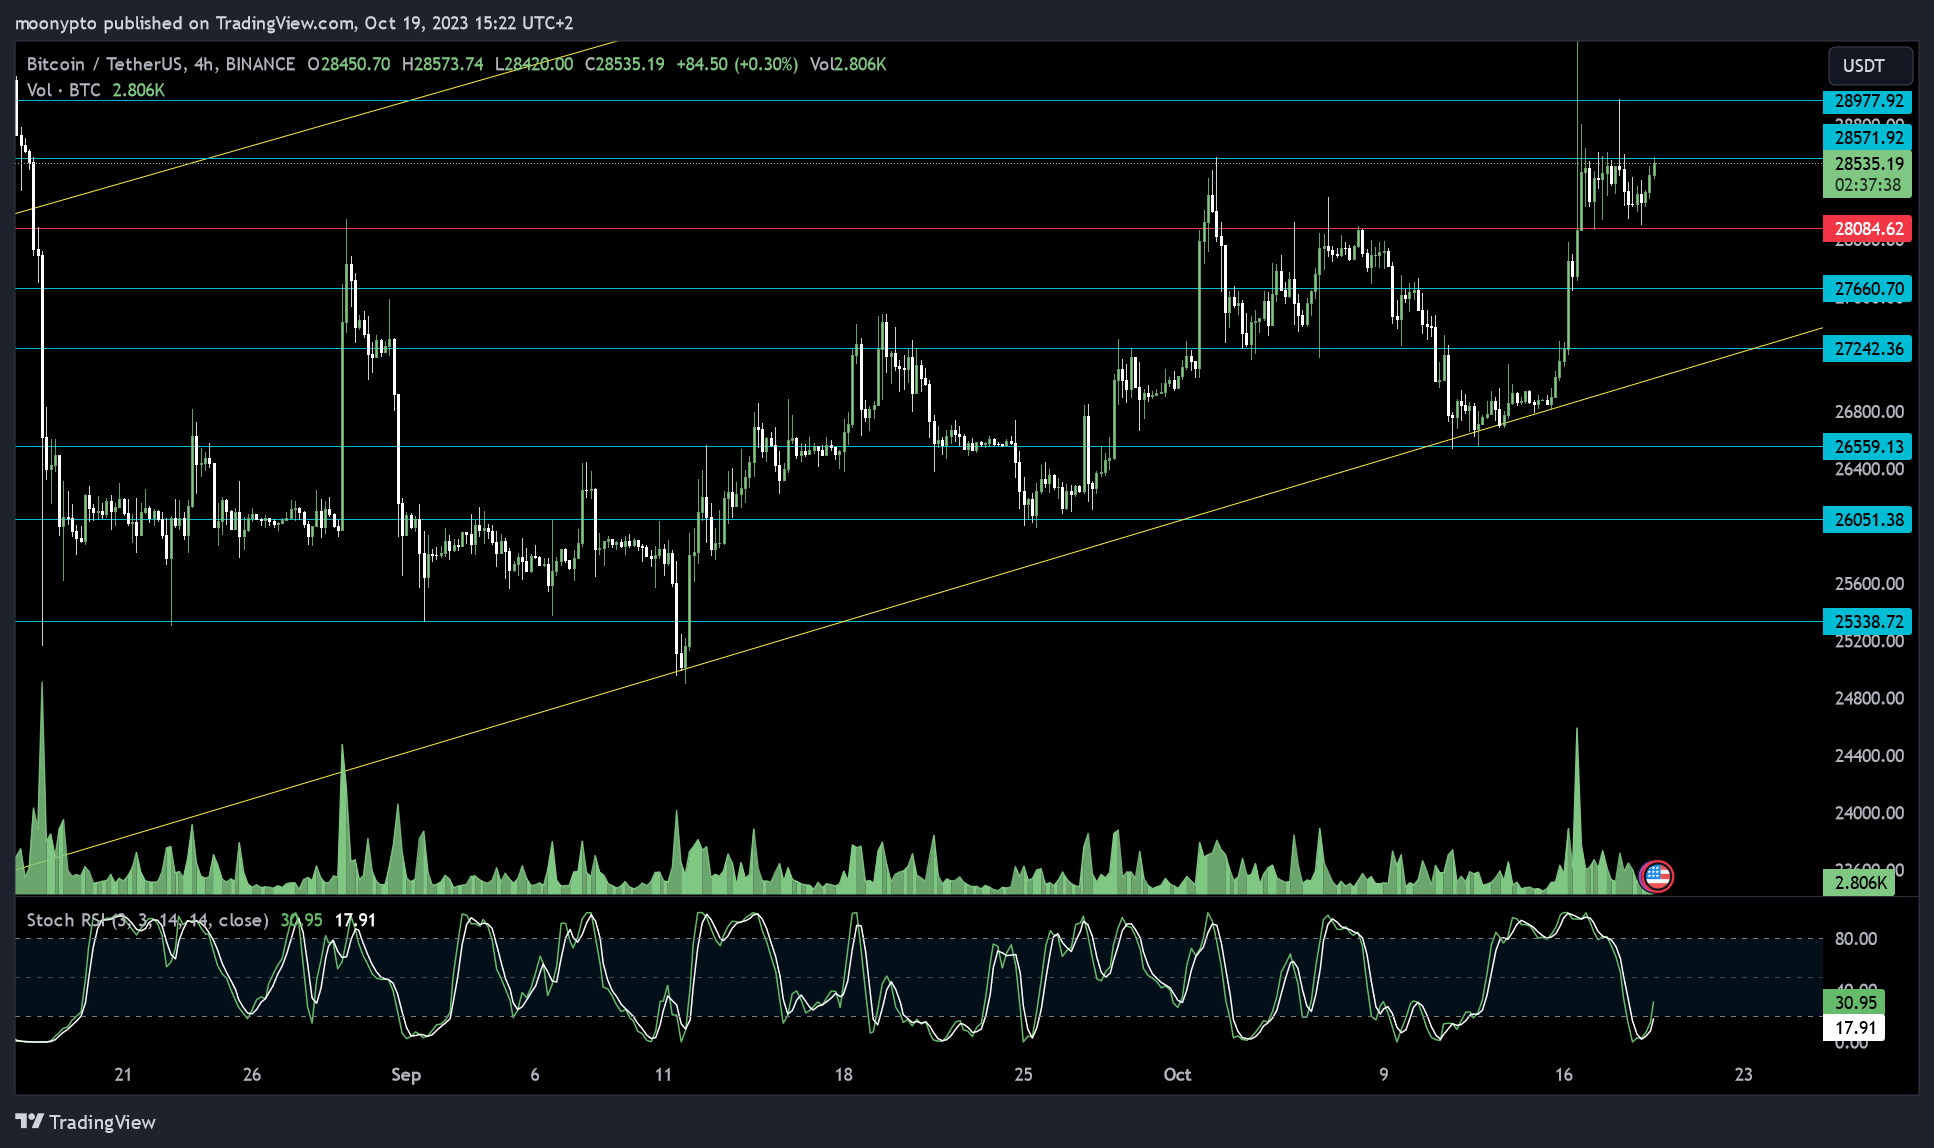Click the published-by header text
Image resolution: width=1934 pixels, height=1148 pixels.
294,23
